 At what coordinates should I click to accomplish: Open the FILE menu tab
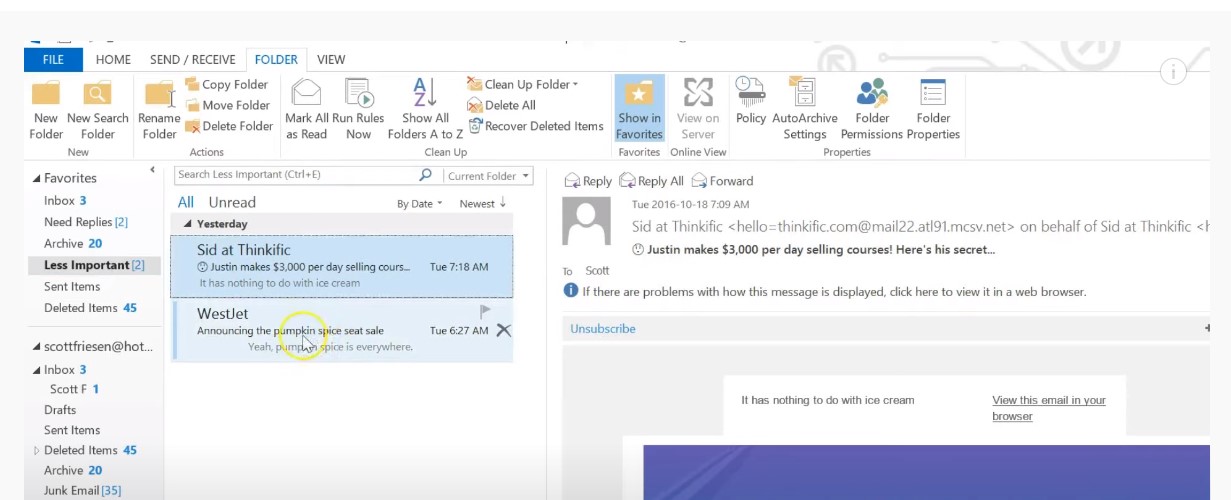pos(53,60)
